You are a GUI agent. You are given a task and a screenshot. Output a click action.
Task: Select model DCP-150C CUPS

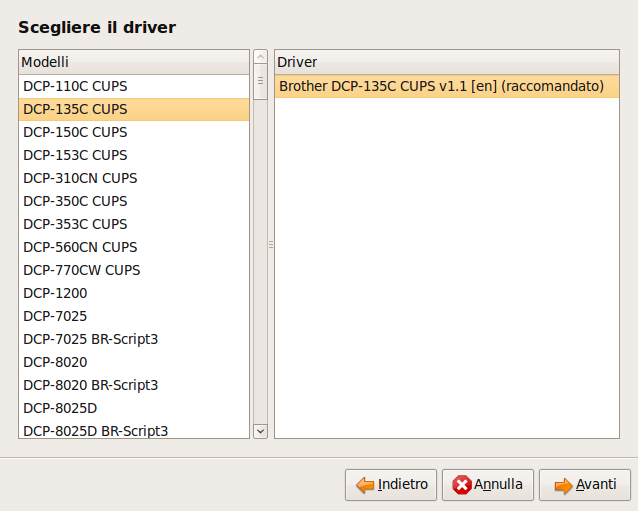(134, 132)
